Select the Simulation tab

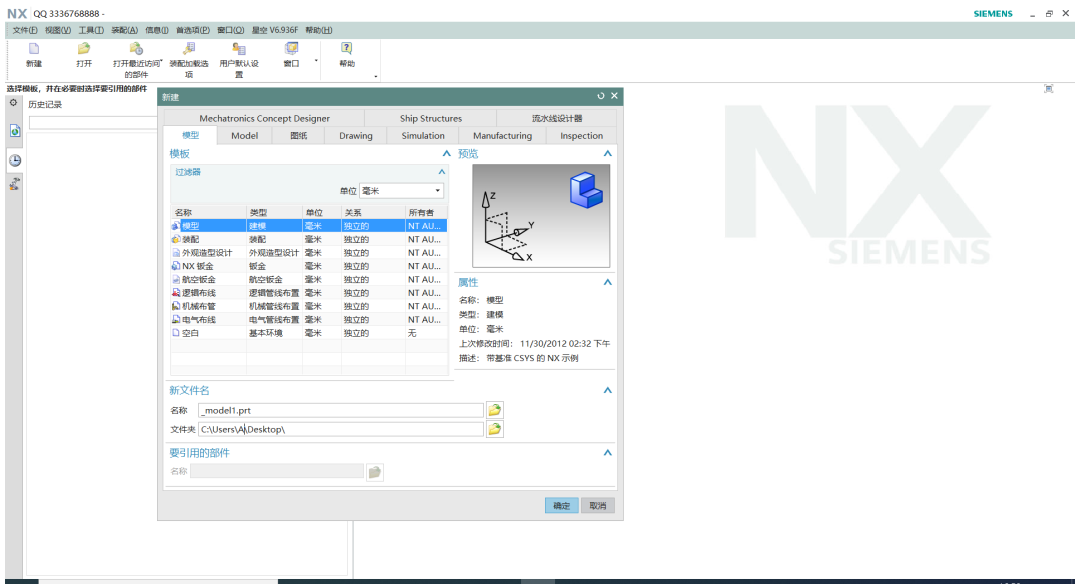point(423,136)
